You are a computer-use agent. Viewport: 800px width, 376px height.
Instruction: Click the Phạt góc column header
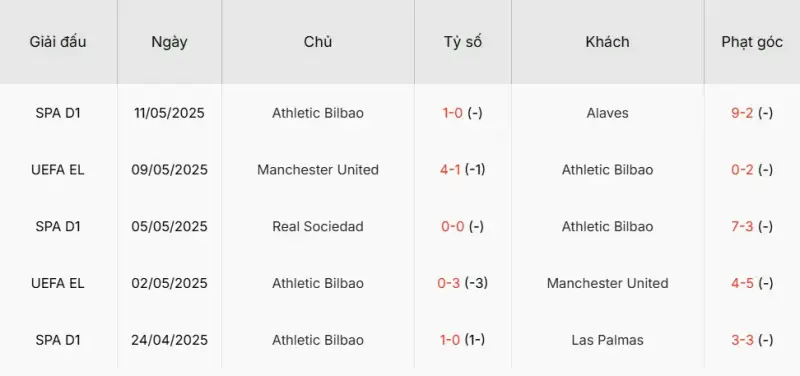point(752,42)
